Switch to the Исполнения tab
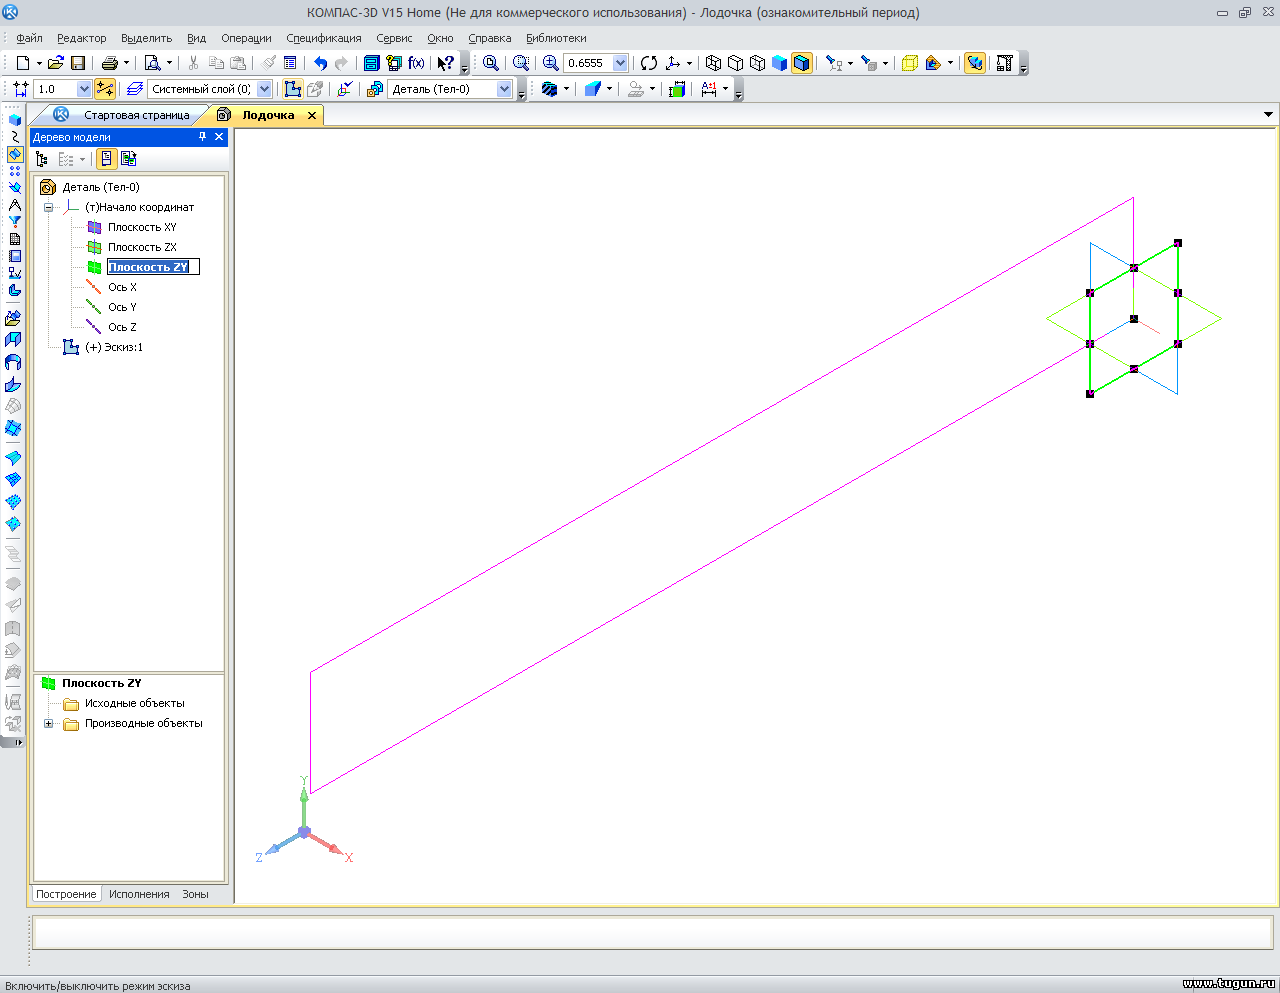 click(x=139, y=894)
